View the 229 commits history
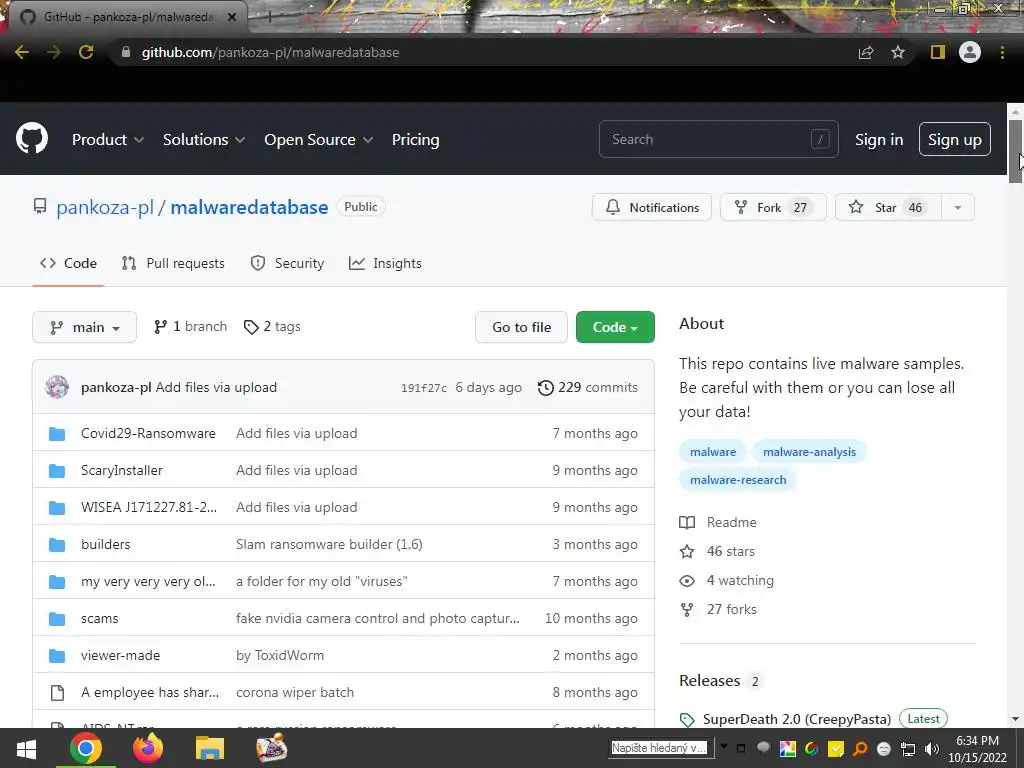Screen dimensions: 1024x768 point(588,387)
